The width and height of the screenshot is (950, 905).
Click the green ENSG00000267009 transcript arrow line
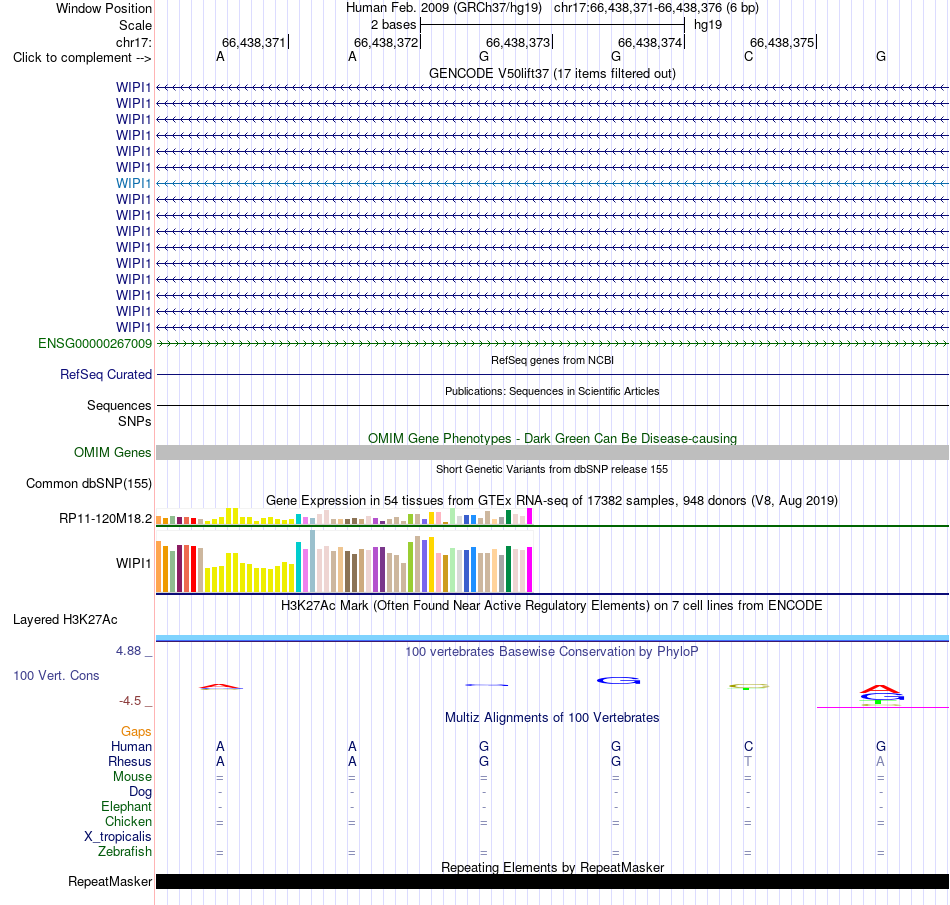552,343
